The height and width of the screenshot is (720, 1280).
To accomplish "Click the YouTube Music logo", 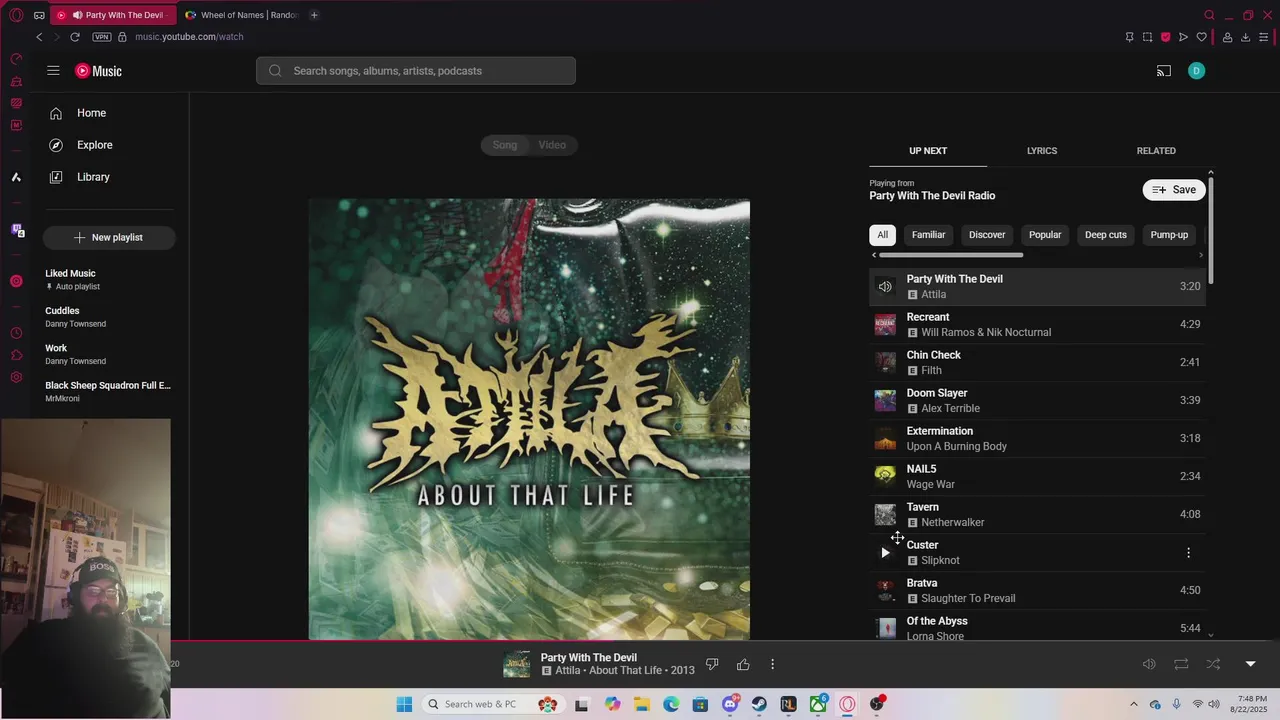I will click(99, 71).
